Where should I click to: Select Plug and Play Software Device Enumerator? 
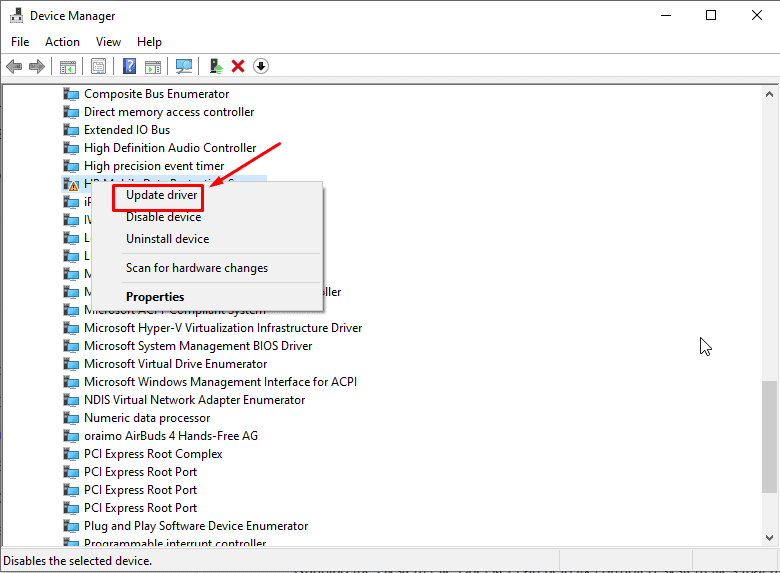click(x=196, y=526)
